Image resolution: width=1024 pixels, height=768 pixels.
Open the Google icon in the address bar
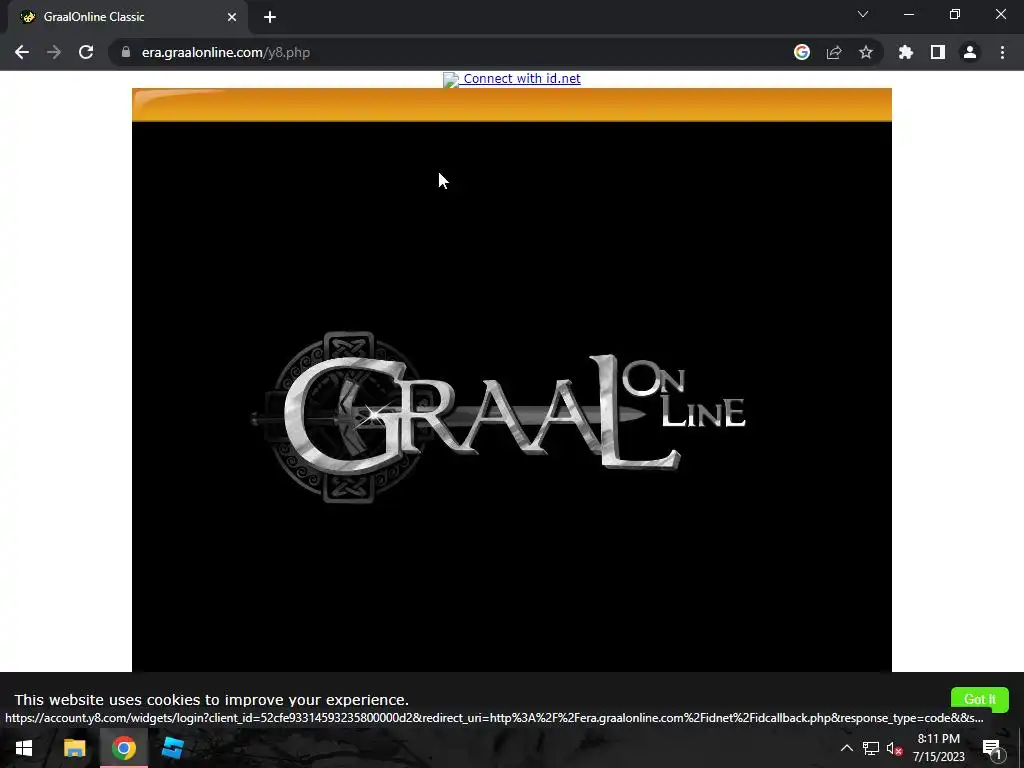(802, 52)
